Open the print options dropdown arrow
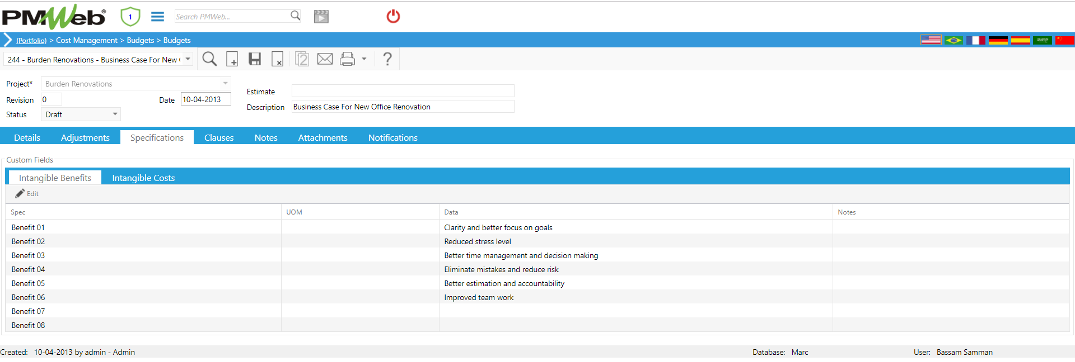Screen dimensions: 1075x362 [x=364, y=60]
